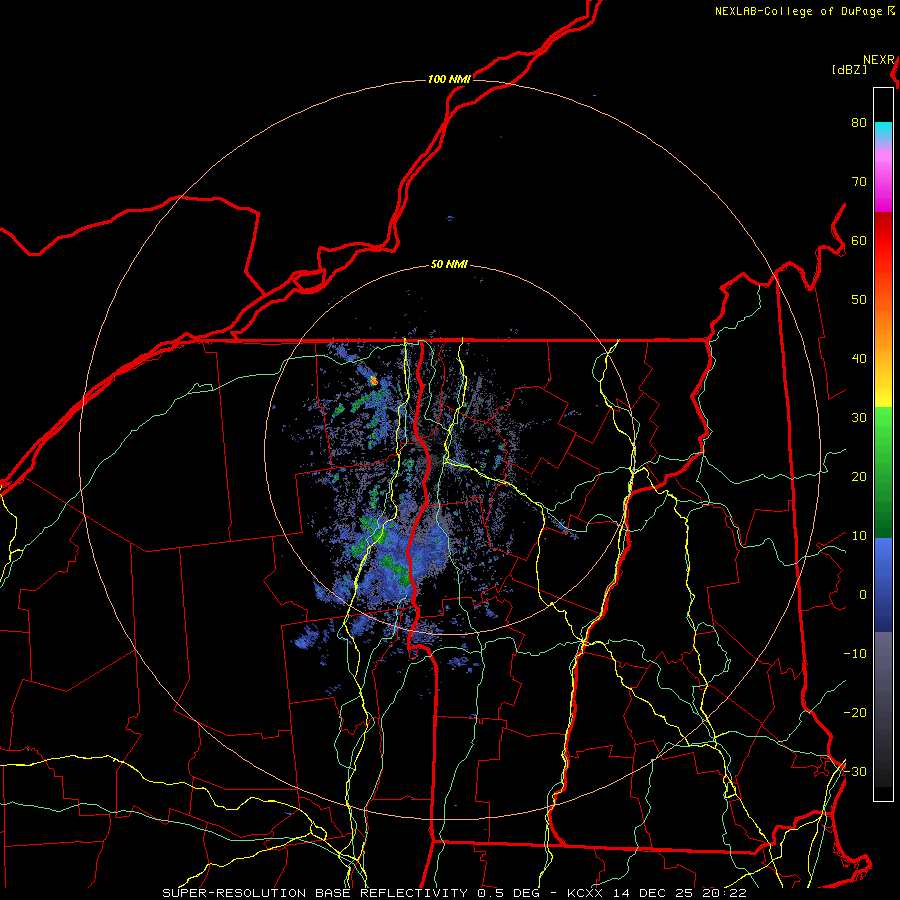Click the 20 dBZ scale value
The image size is (900, 900).
click(x=859, y=477)
